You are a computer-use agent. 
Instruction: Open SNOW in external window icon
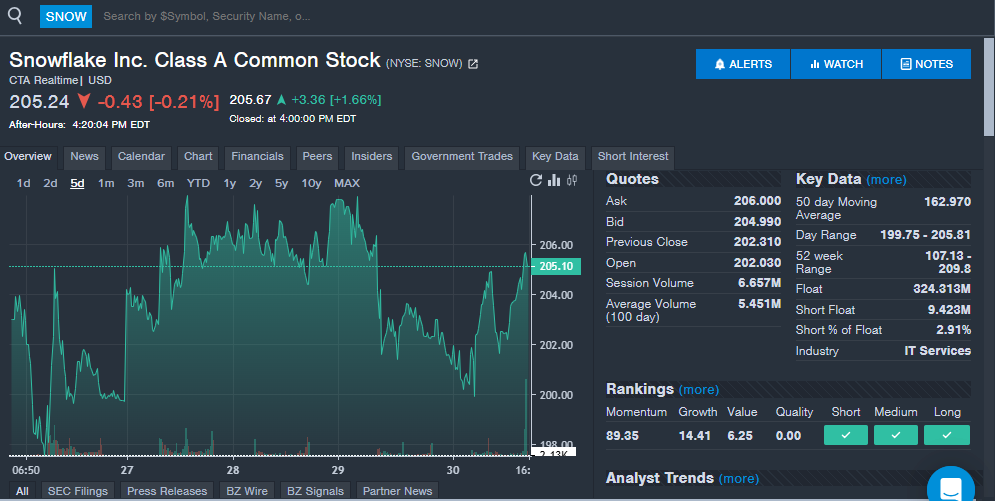click(x=473, y=63)
